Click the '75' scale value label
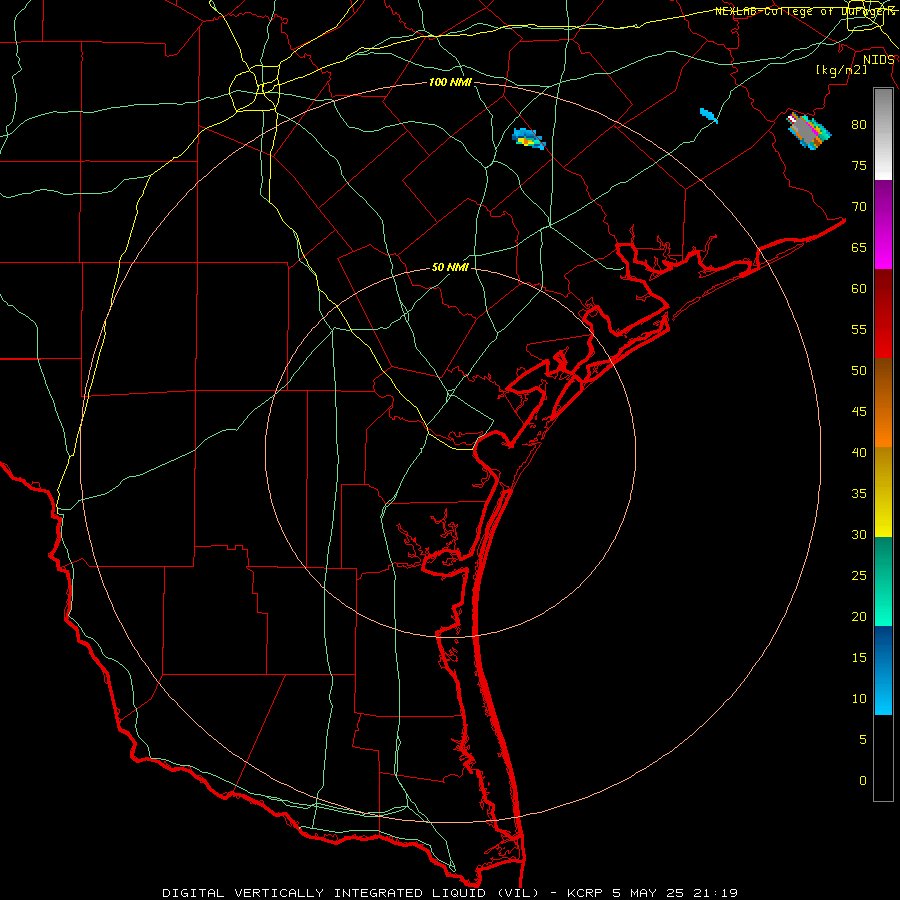 [x=859, y=166]
